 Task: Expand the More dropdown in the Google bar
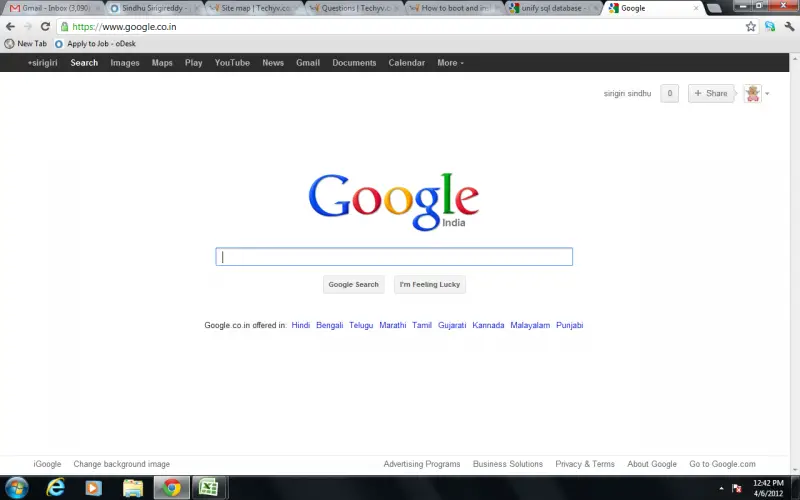click(x=451, y=63)
